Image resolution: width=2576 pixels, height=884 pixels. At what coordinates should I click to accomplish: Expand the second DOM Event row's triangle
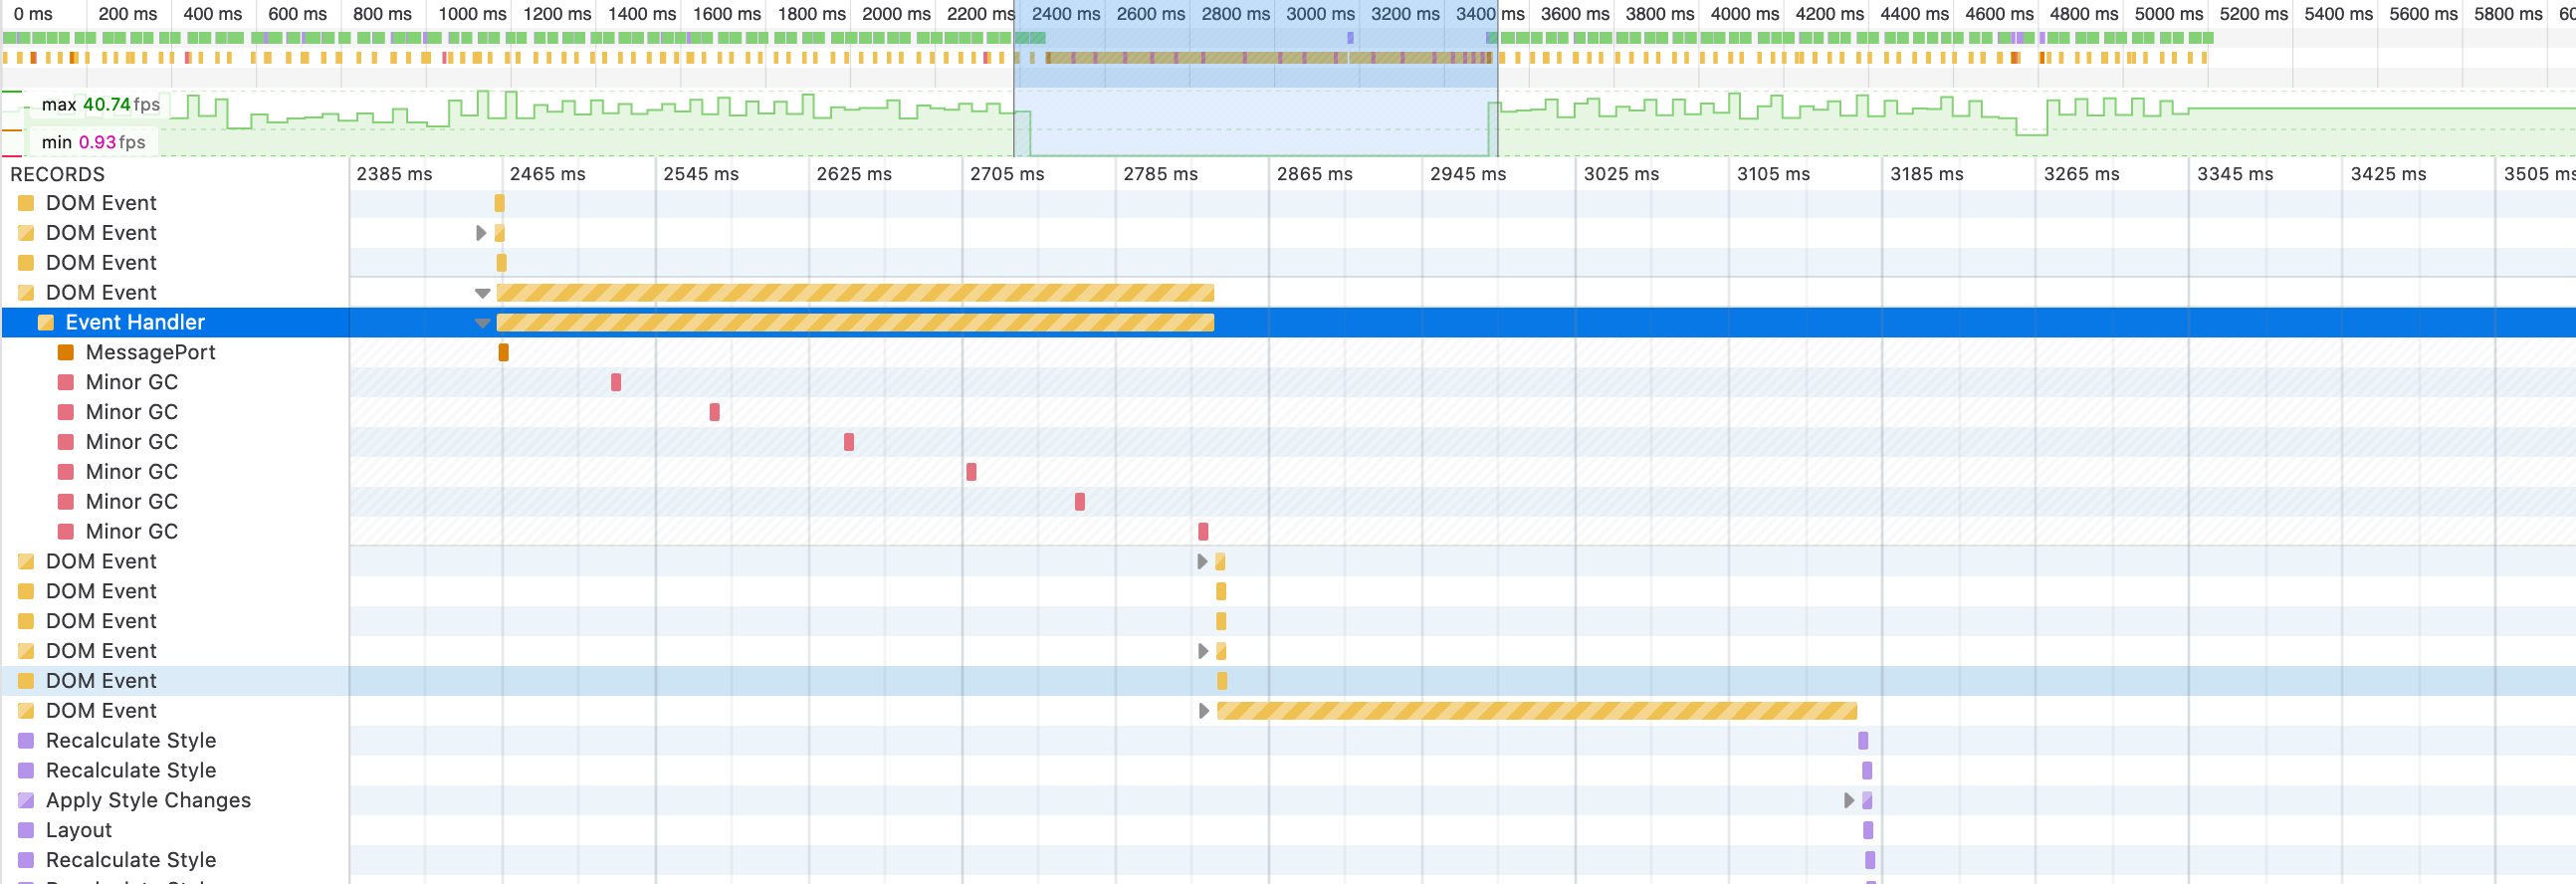click(481, 233)
